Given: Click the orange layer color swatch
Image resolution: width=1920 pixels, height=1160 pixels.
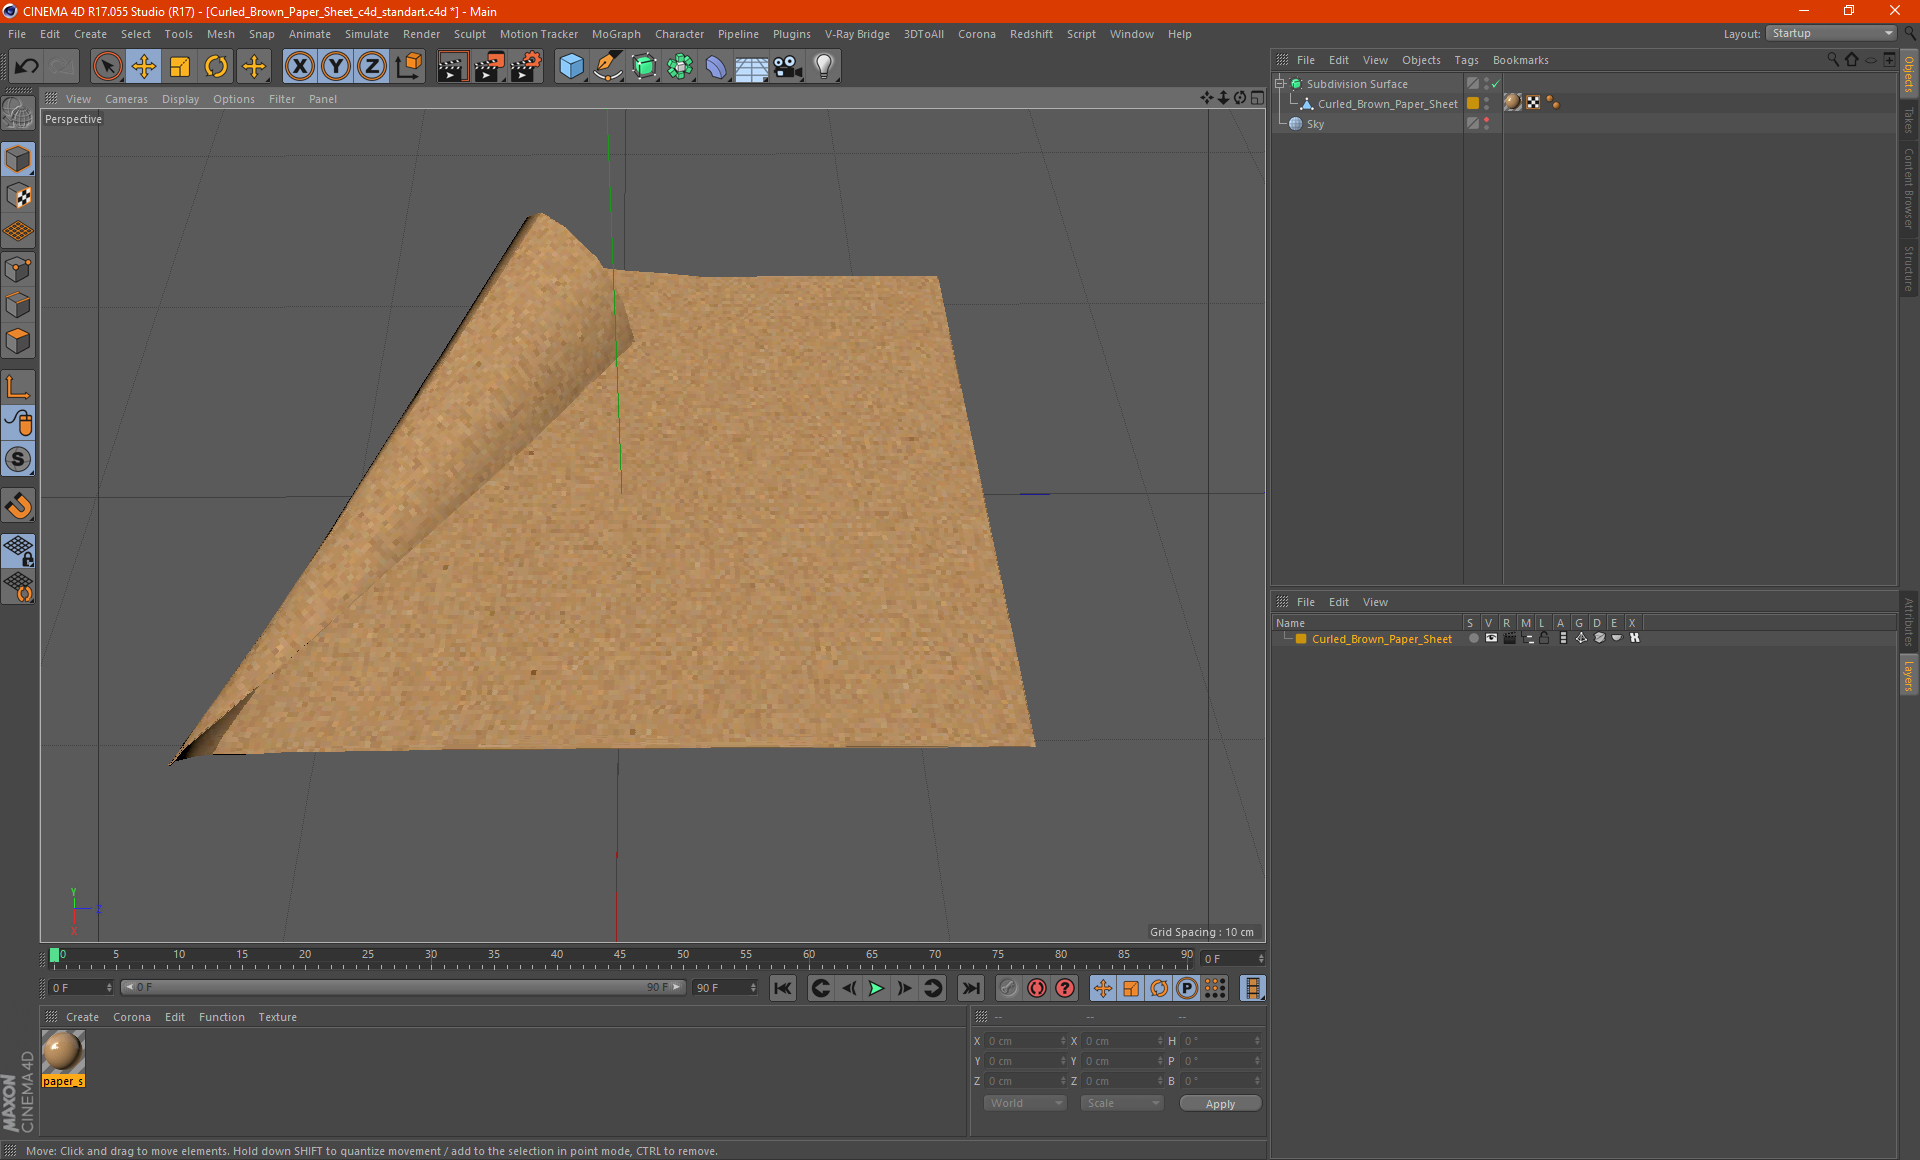Looking at the screenshot, I should tap(1301, 639).
